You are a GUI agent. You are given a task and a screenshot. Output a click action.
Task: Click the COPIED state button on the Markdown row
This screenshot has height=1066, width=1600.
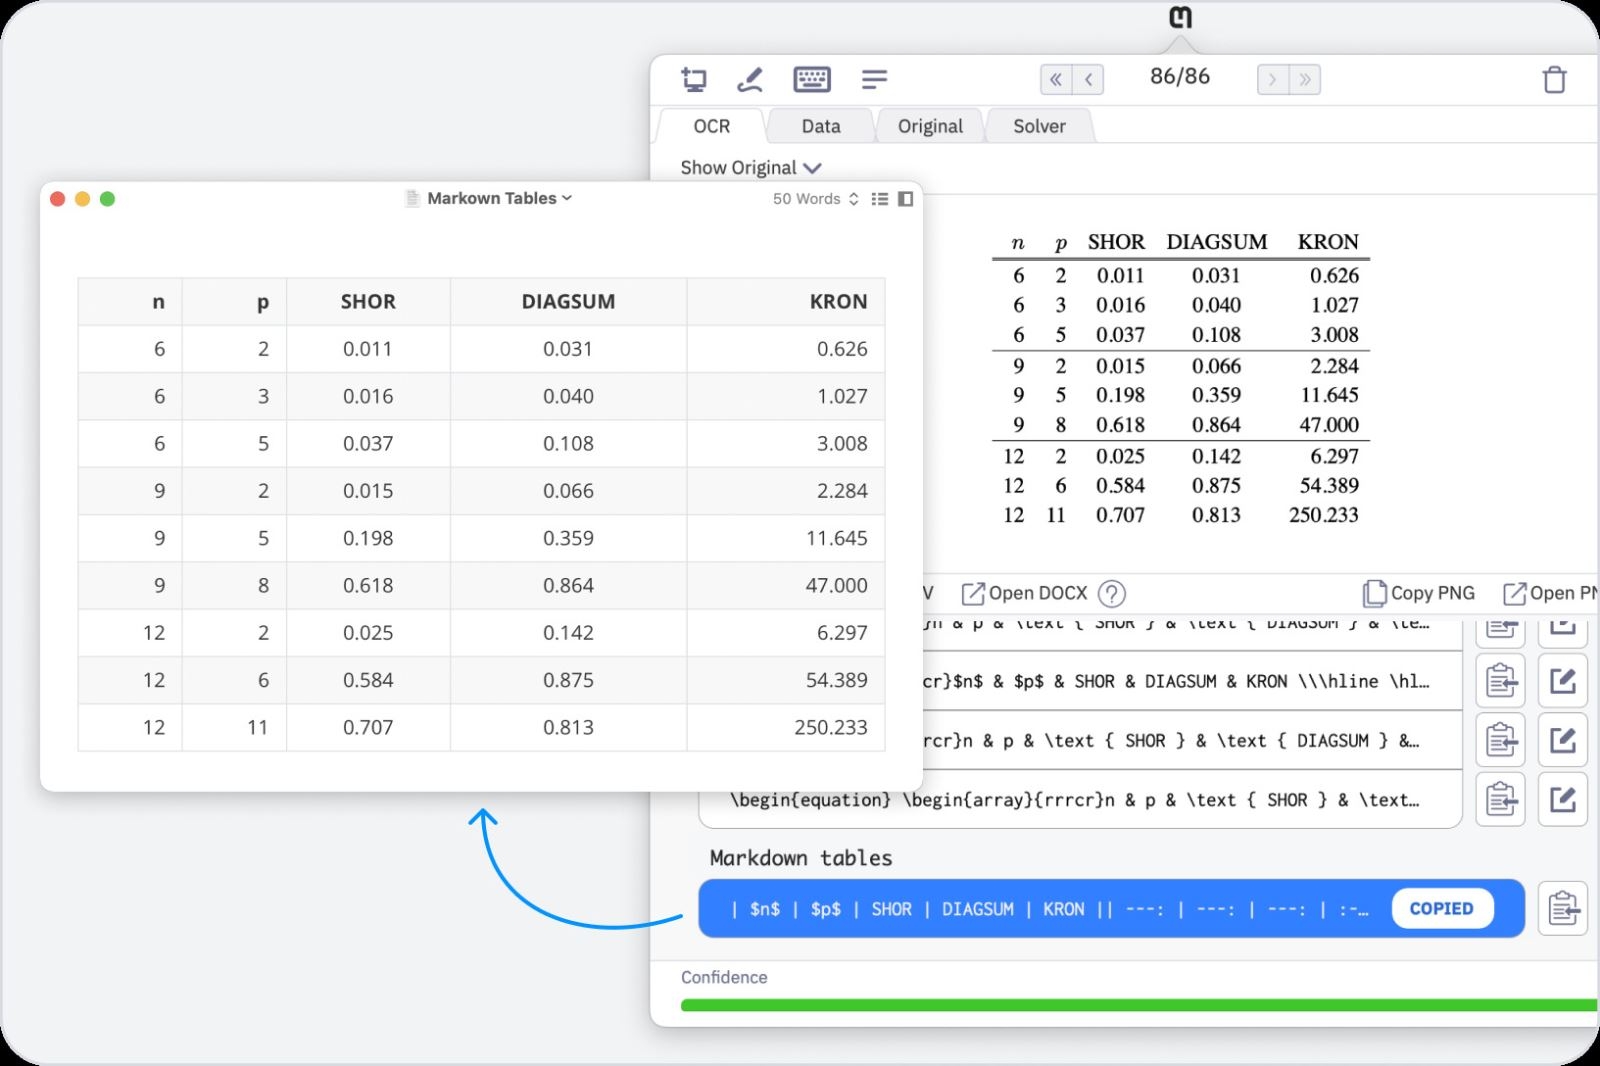tap(1442, 908)
